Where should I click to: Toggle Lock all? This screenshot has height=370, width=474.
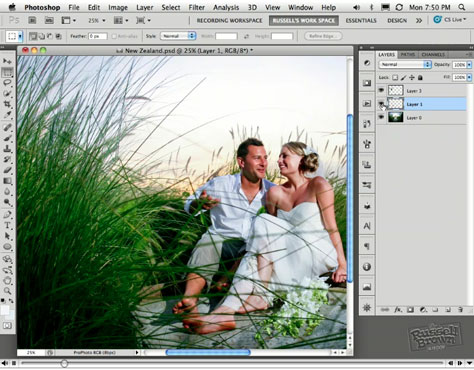420,77
